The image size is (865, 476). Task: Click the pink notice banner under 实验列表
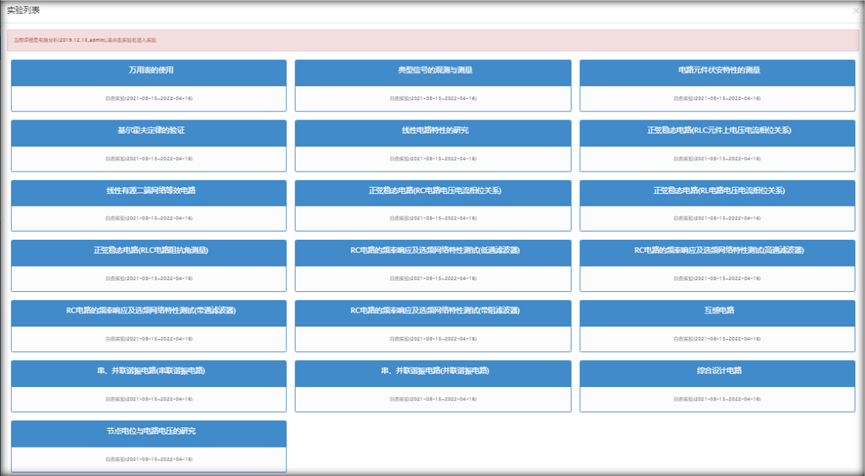432,39
